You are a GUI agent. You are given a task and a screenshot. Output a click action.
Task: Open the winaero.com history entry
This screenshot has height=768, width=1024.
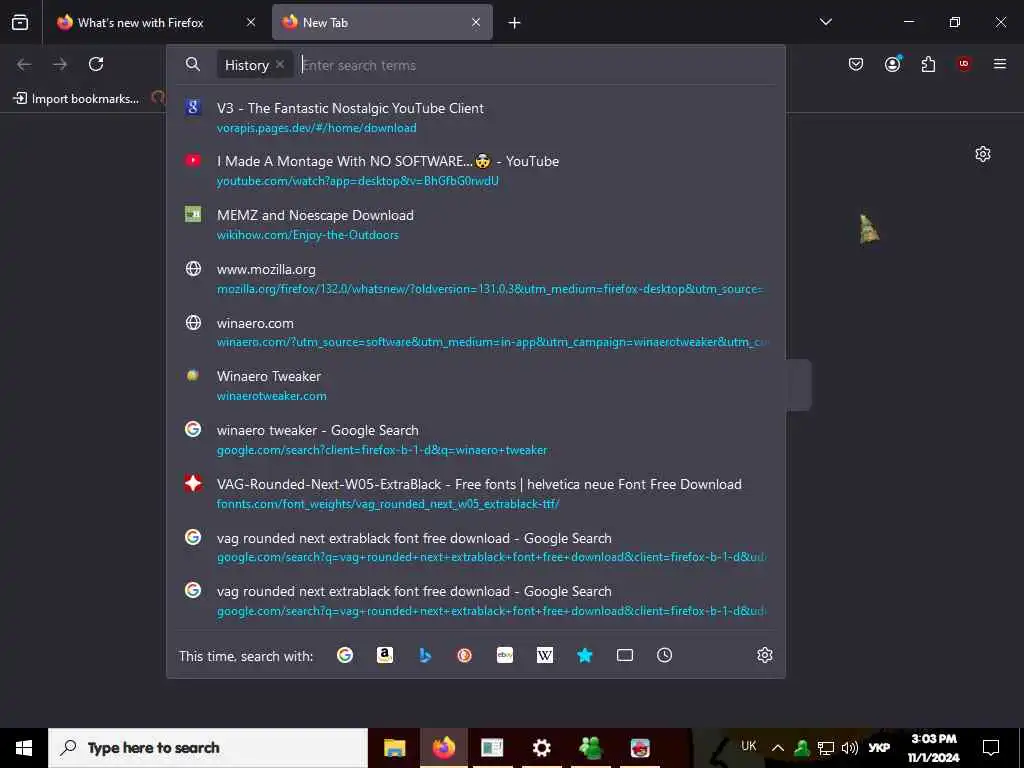(x=476, y=332)
